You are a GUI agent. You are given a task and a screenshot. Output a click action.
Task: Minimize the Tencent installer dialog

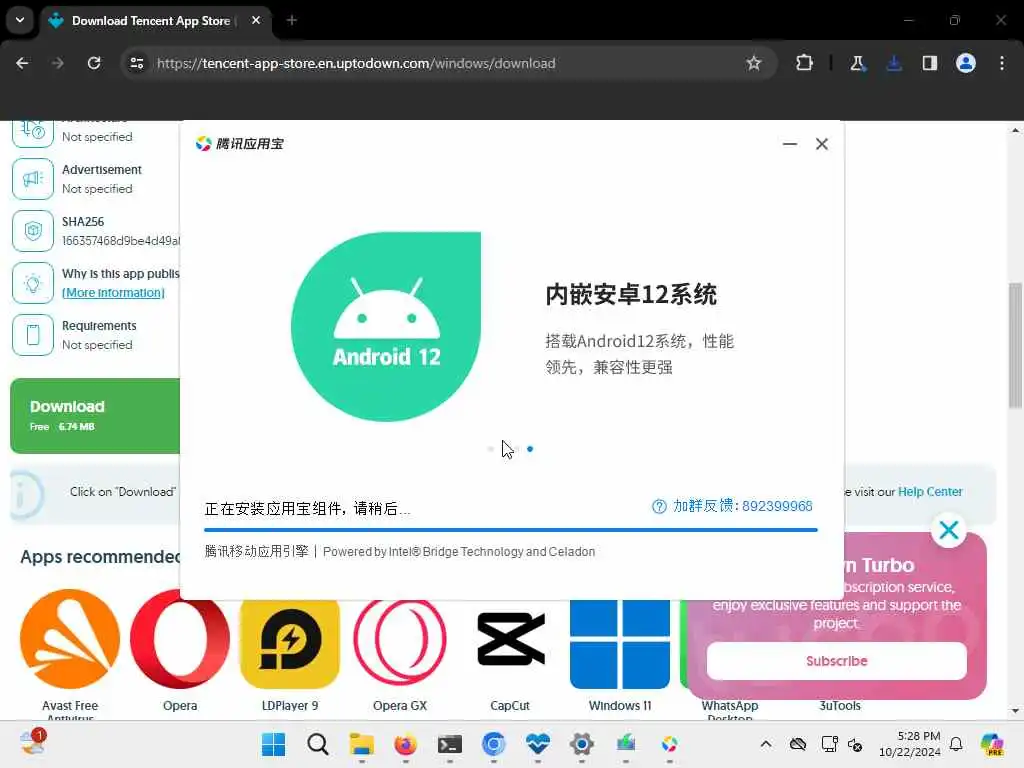click(x=790, y=144)
